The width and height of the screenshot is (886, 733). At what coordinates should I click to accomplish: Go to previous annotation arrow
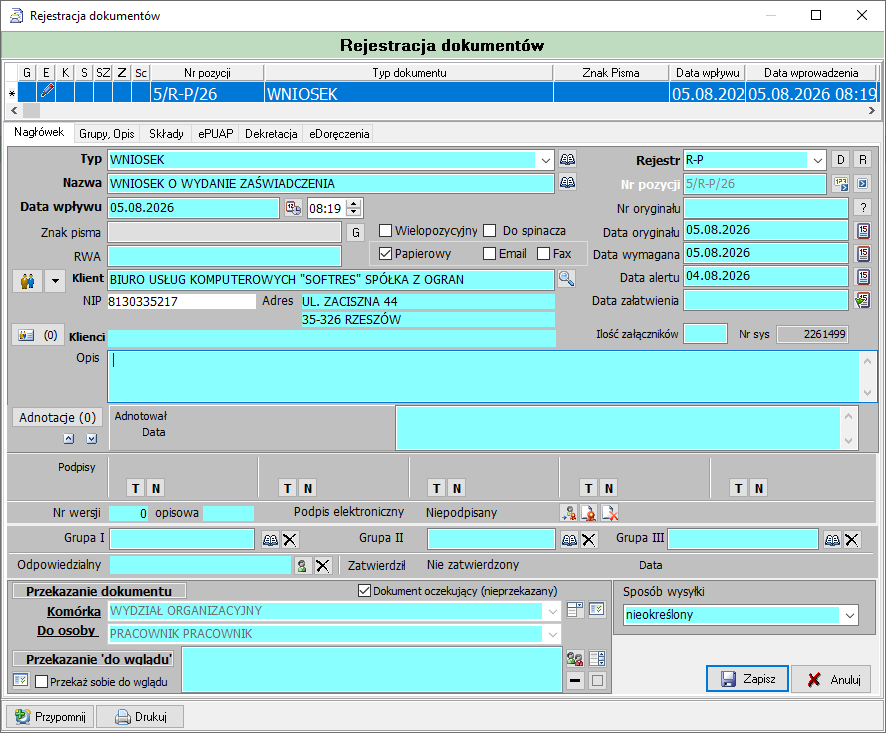coord(69,439)
